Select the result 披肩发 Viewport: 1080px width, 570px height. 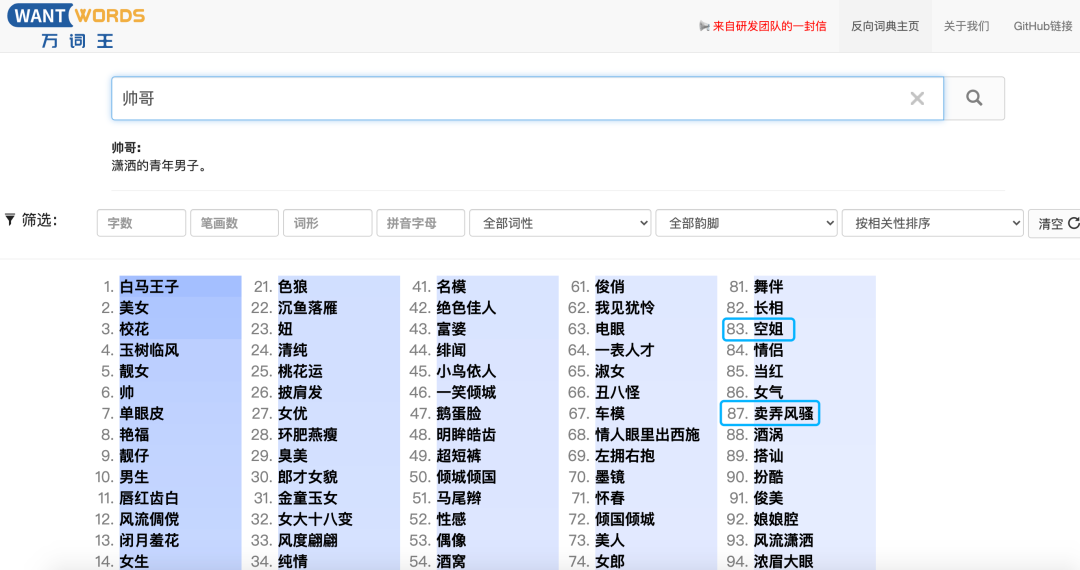300,392
